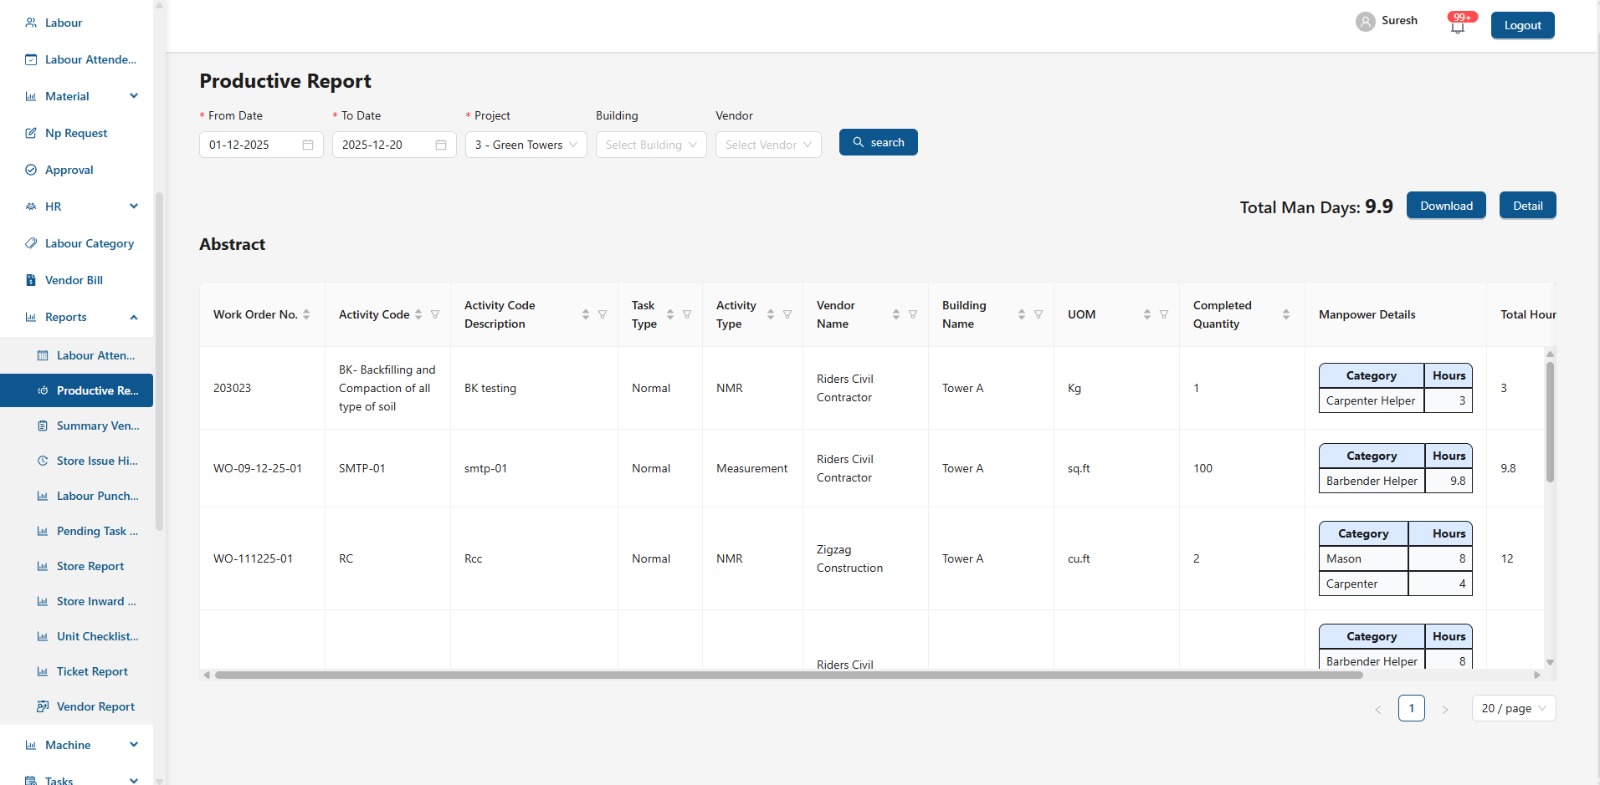Filter the Task Type column
The image size is (1600, 785).
tap(687, 314)
